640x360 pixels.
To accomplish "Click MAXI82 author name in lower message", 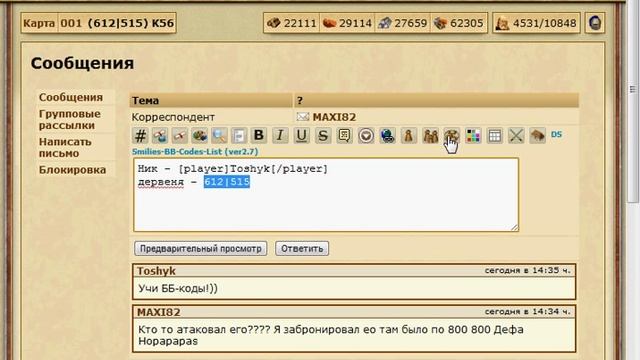I will click(159, 312).
